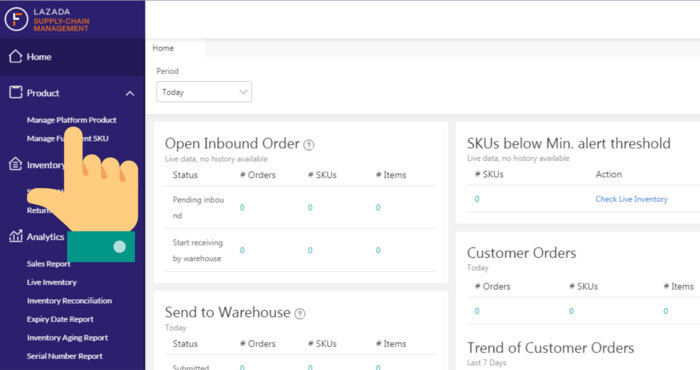Image resolution: width=700 pixels, height=370 pixels.
Task: Click Pending inbound orders count
Action: tap(242, 208)
